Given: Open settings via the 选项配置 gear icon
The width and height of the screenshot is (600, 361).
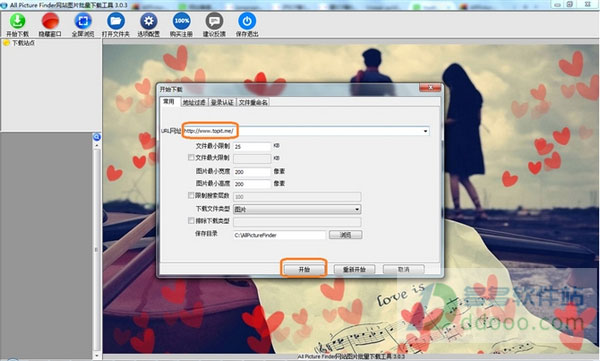Looking at the screenshot, I should (148, 21).
